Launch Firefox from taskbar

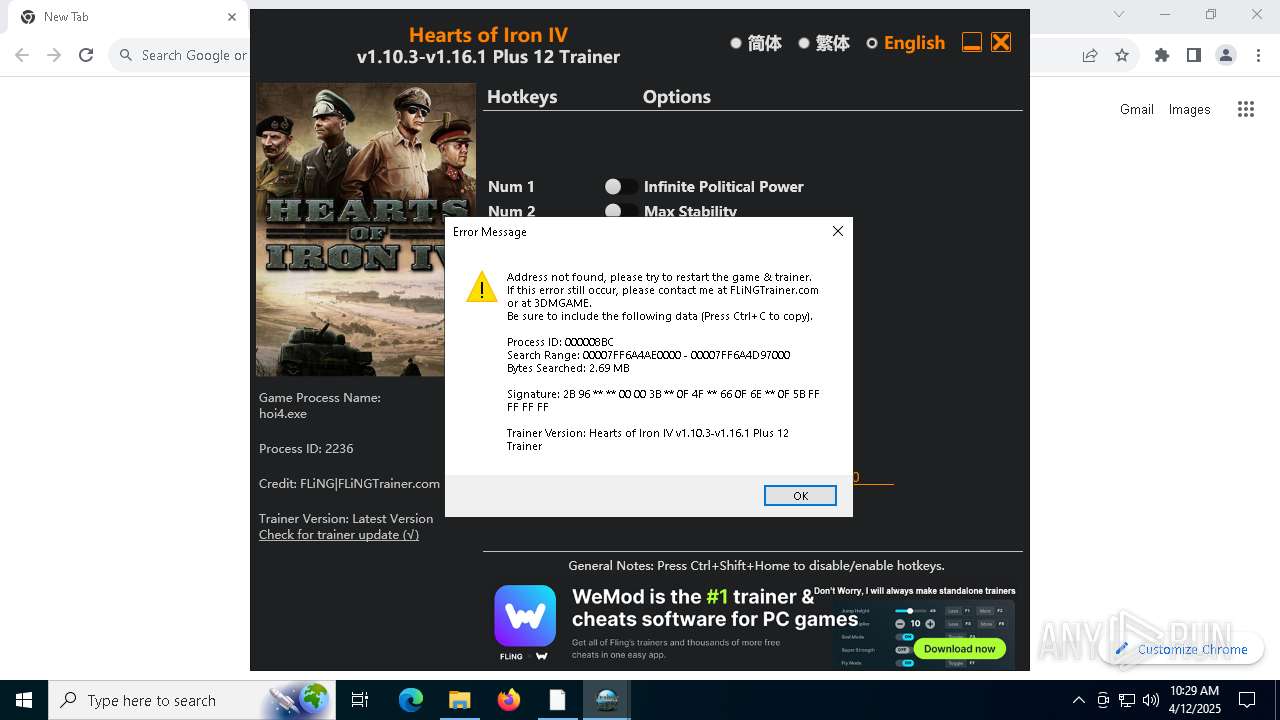pos(509,700)
